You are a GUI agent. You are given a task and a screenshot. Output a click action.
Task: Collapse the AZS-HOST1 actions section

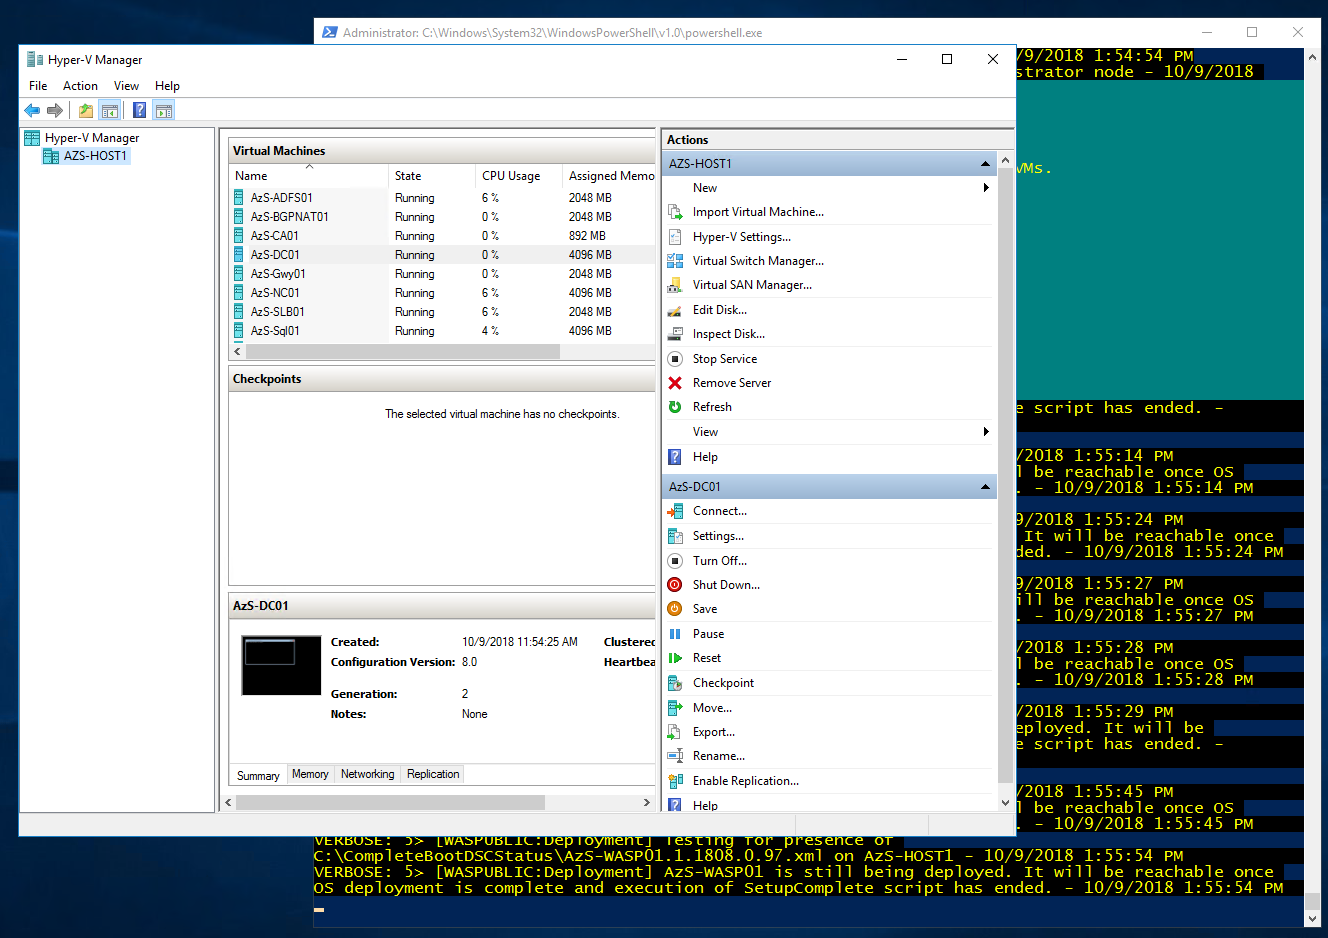(x=985, y=162)
